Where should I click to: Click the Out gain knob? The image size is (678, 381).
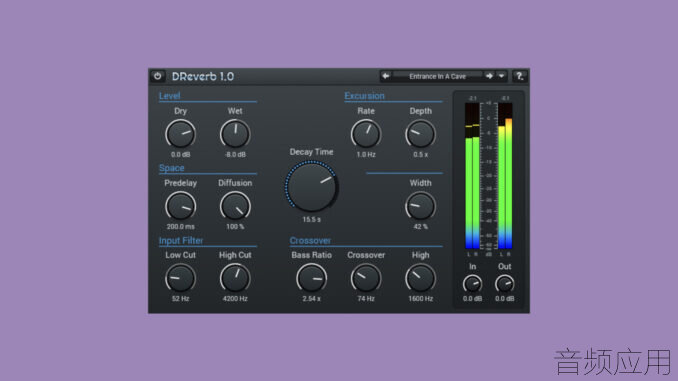(505, 284)
